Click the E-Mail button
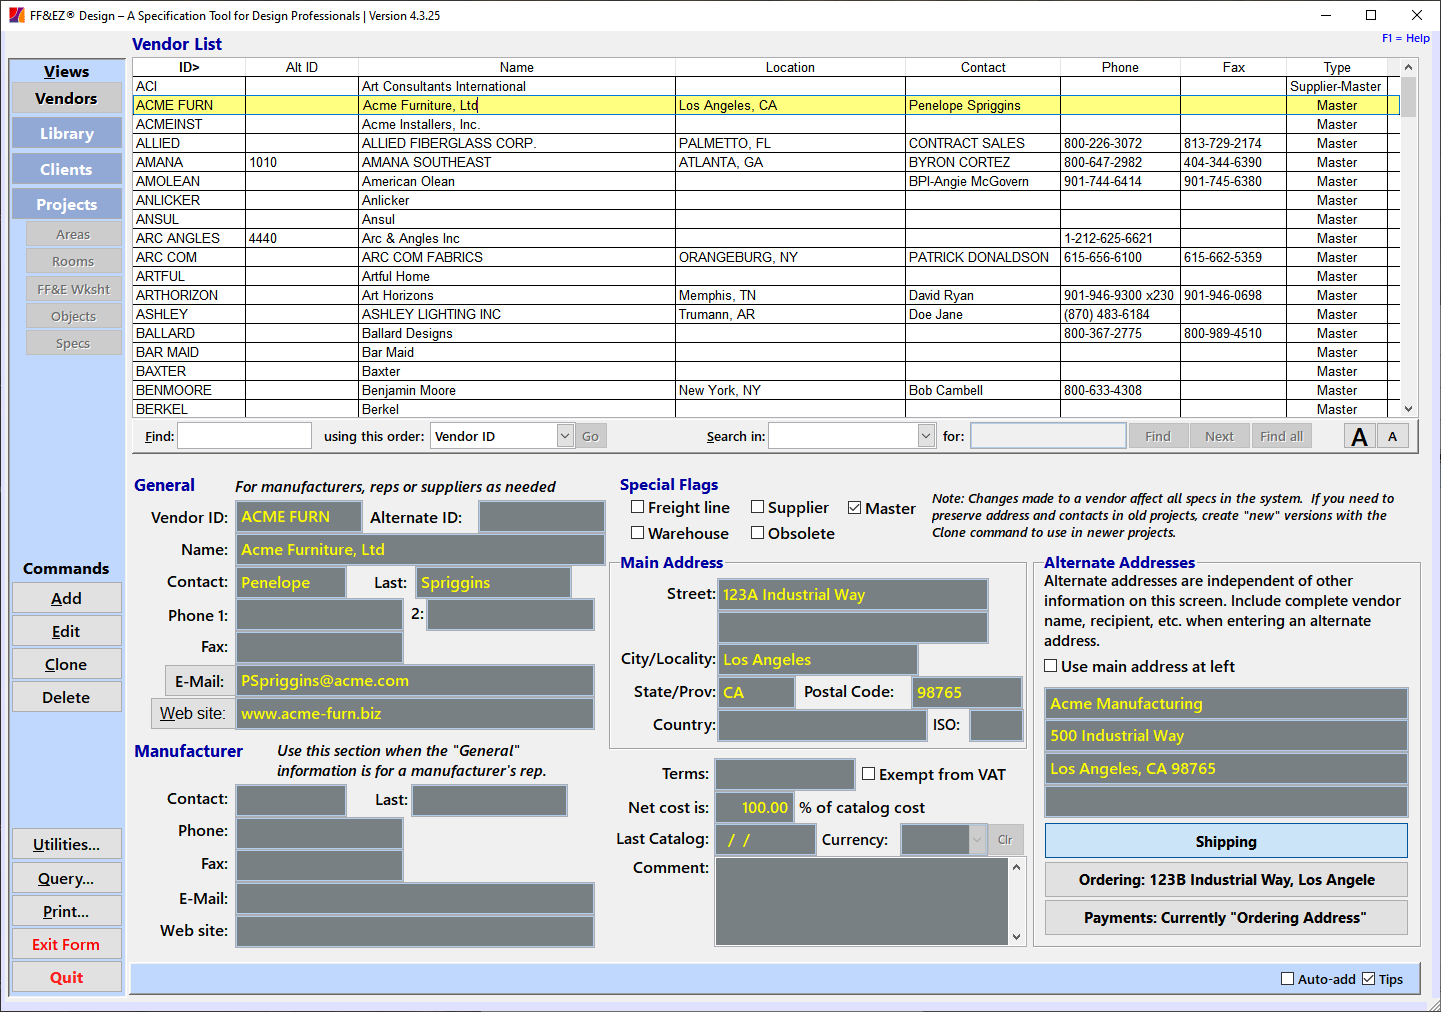 [x=199, y=681]
